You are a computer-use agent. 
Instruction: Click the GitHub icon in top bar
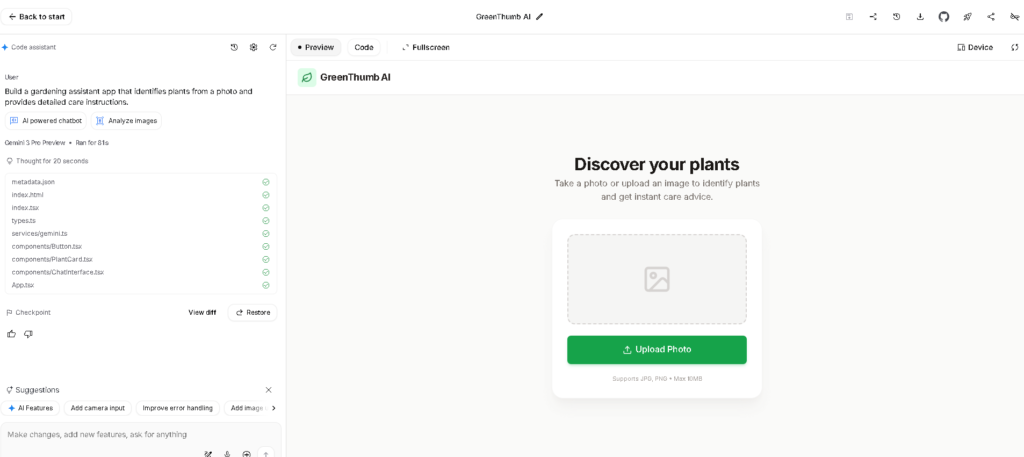click(x=943, y=17)
